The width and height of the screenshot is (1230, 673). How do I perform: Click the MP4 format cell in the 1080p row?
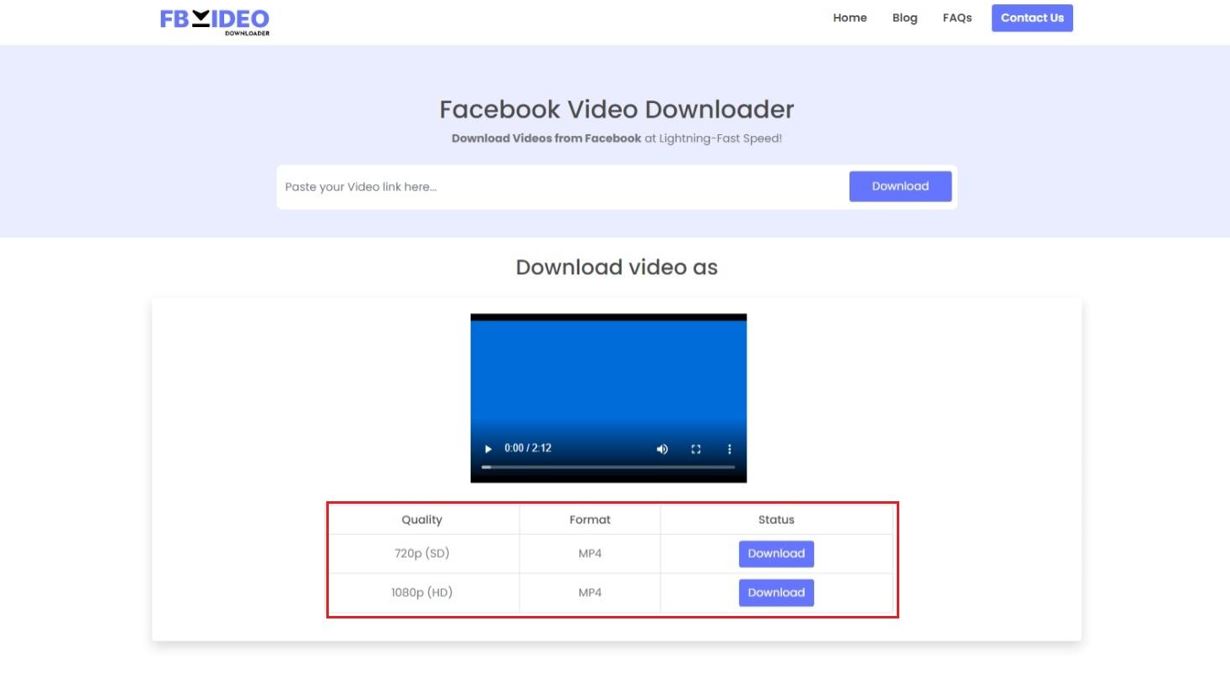[x=590, y=593]
